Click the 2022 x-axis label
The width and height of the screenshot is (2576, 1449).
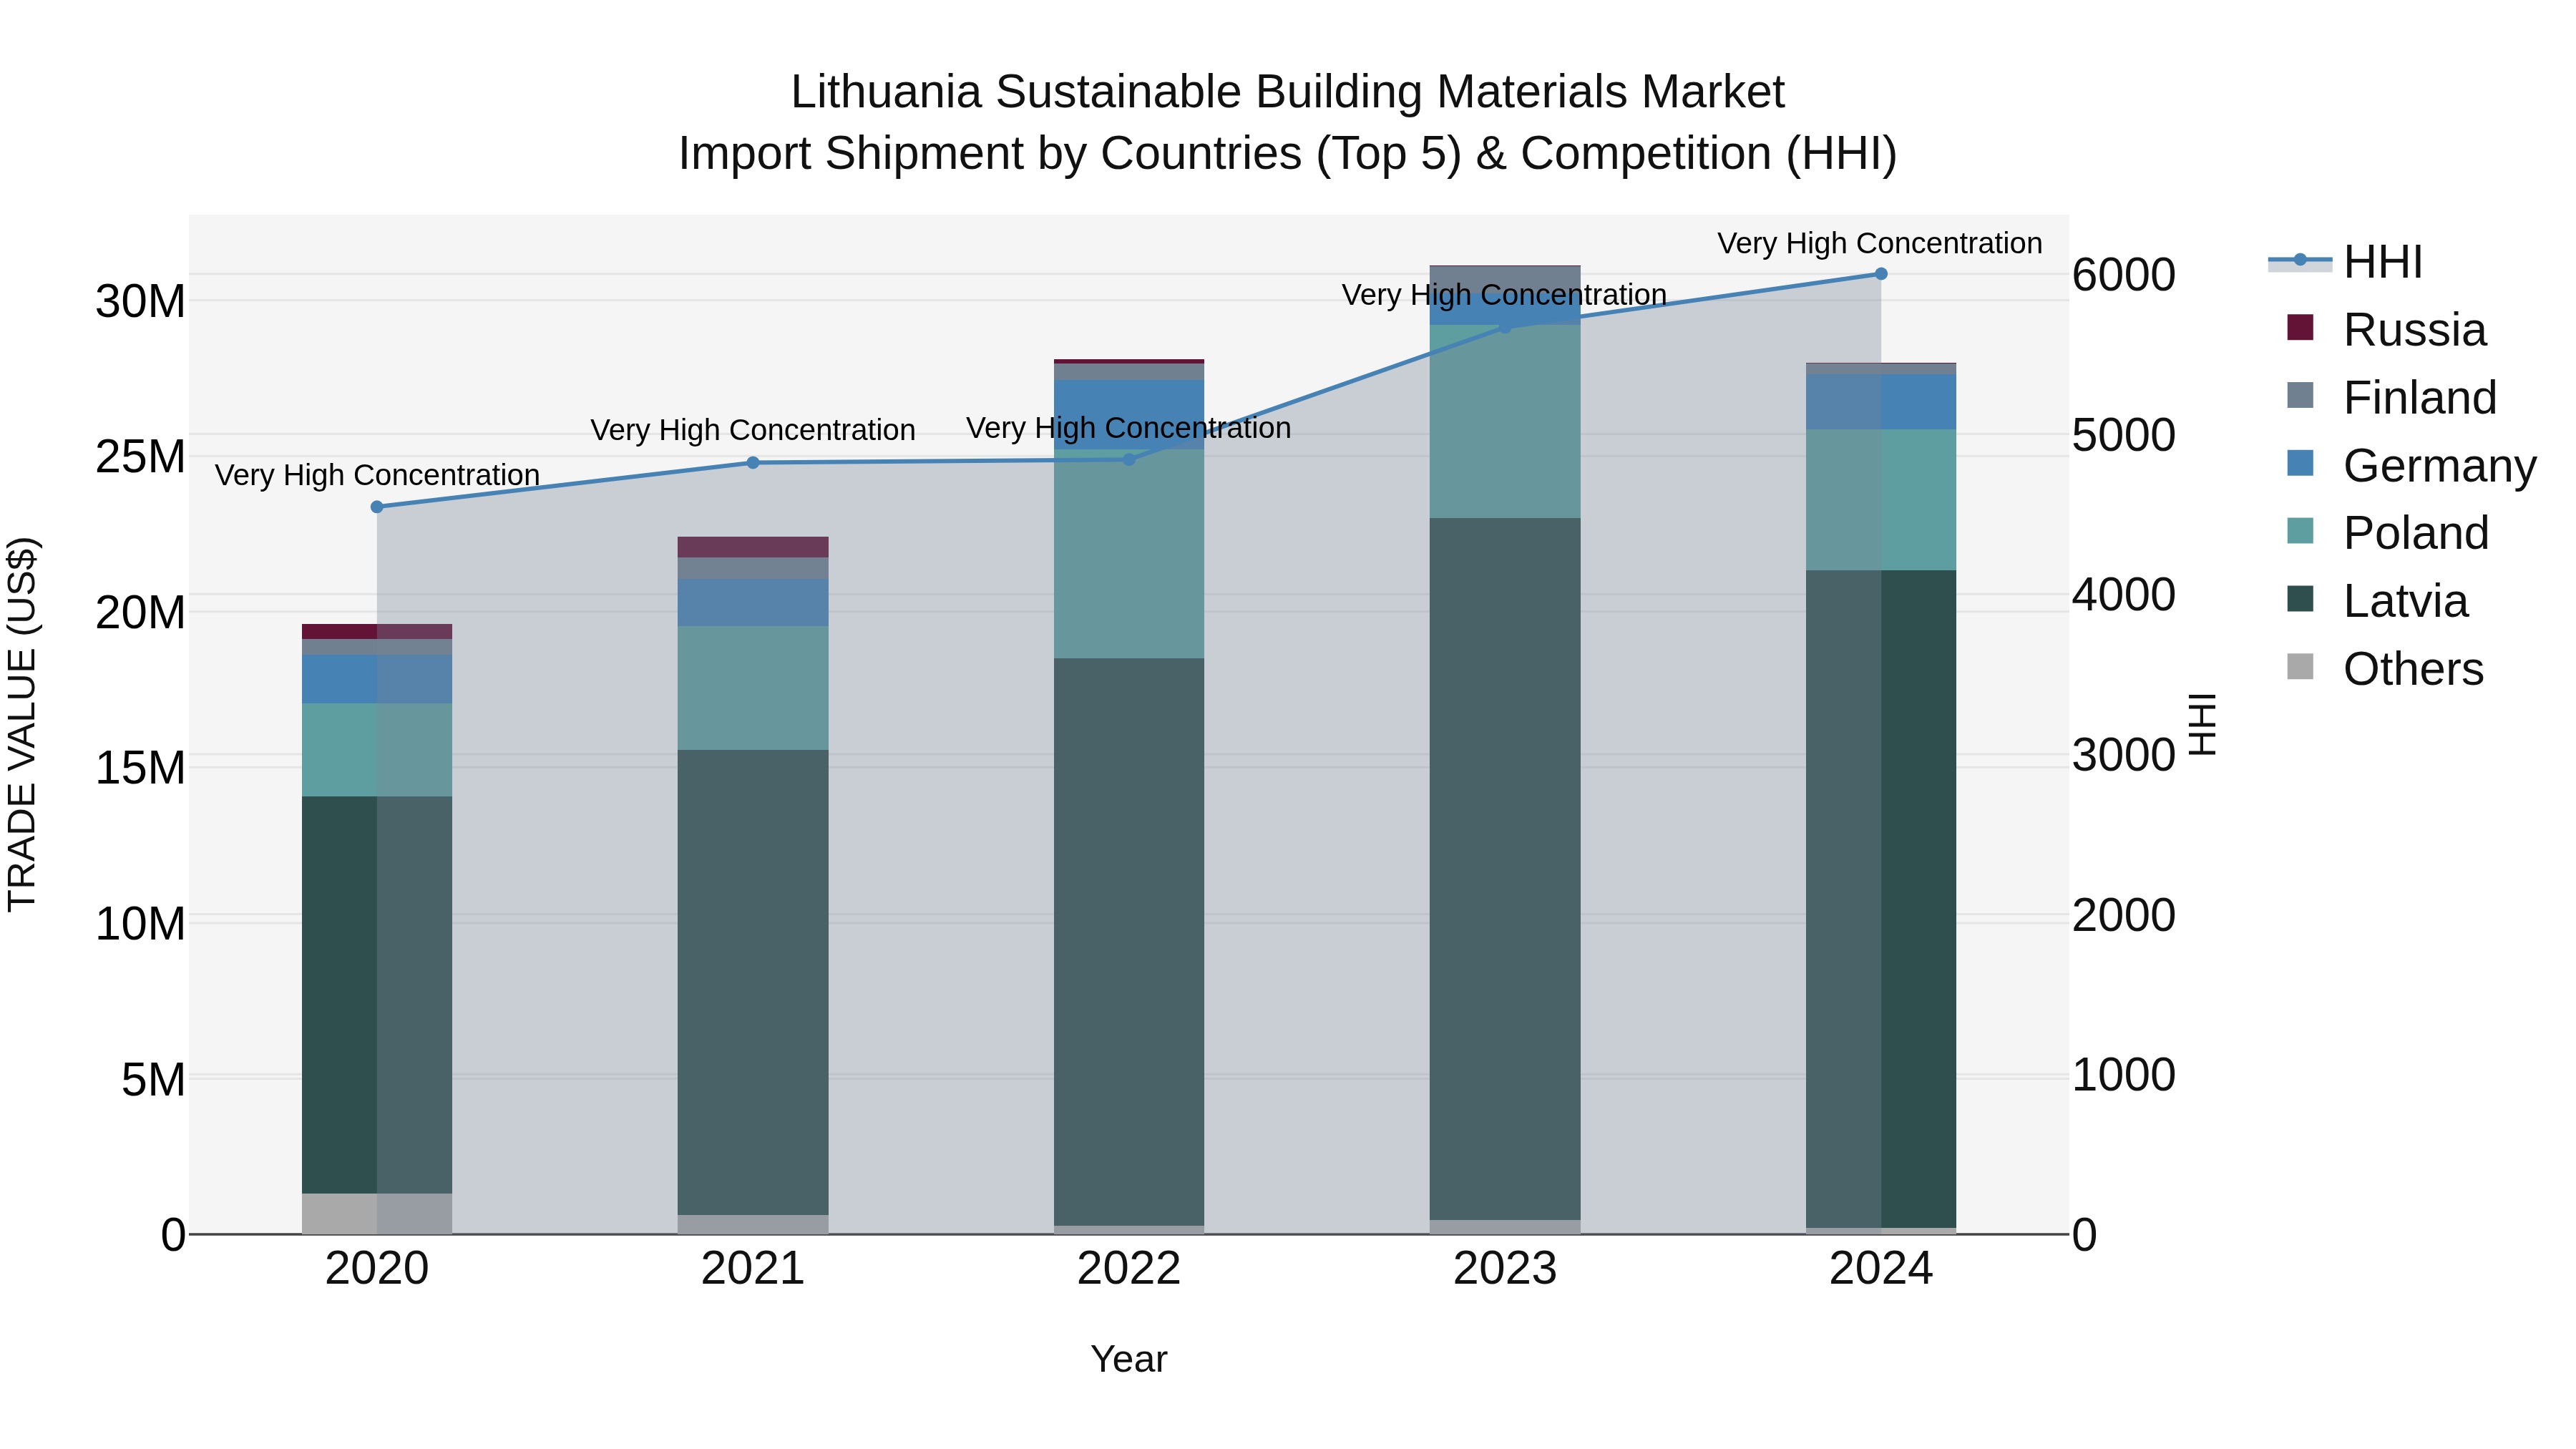[x=1129, y=1269]
